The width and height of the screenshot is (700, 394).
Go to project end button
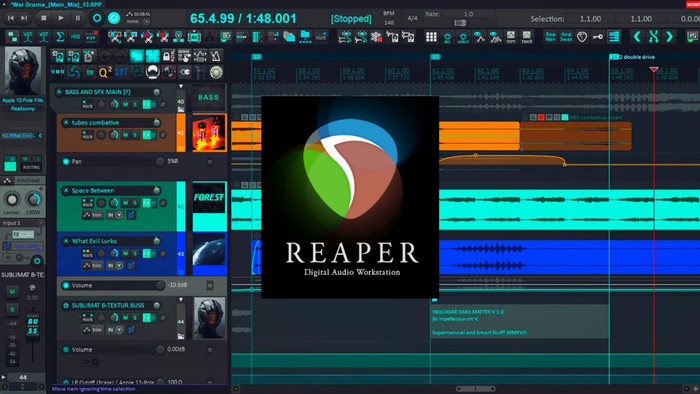coord(24,18)
